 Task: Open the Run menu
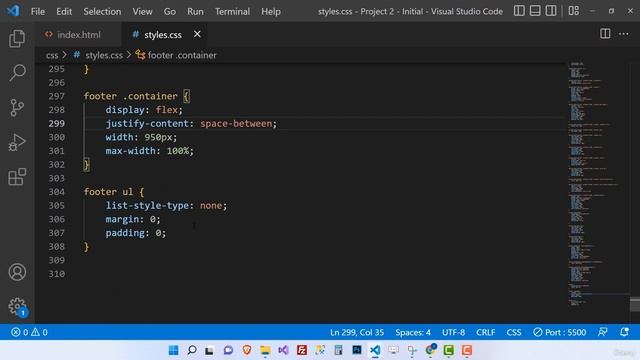(195, 11)
